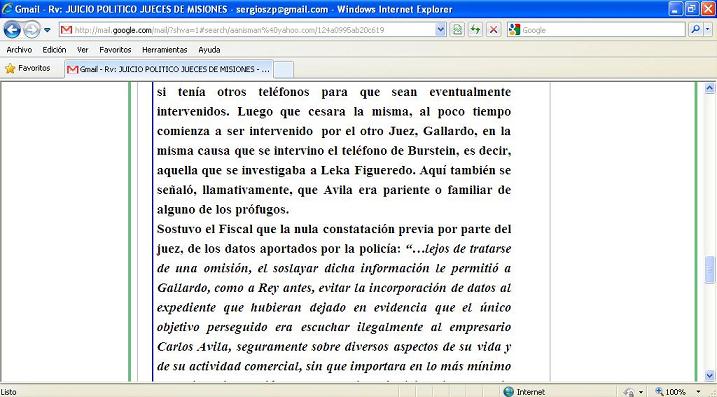Click the Refresh page icon
This screenshot has width=717, height=397.
point(475,30)
